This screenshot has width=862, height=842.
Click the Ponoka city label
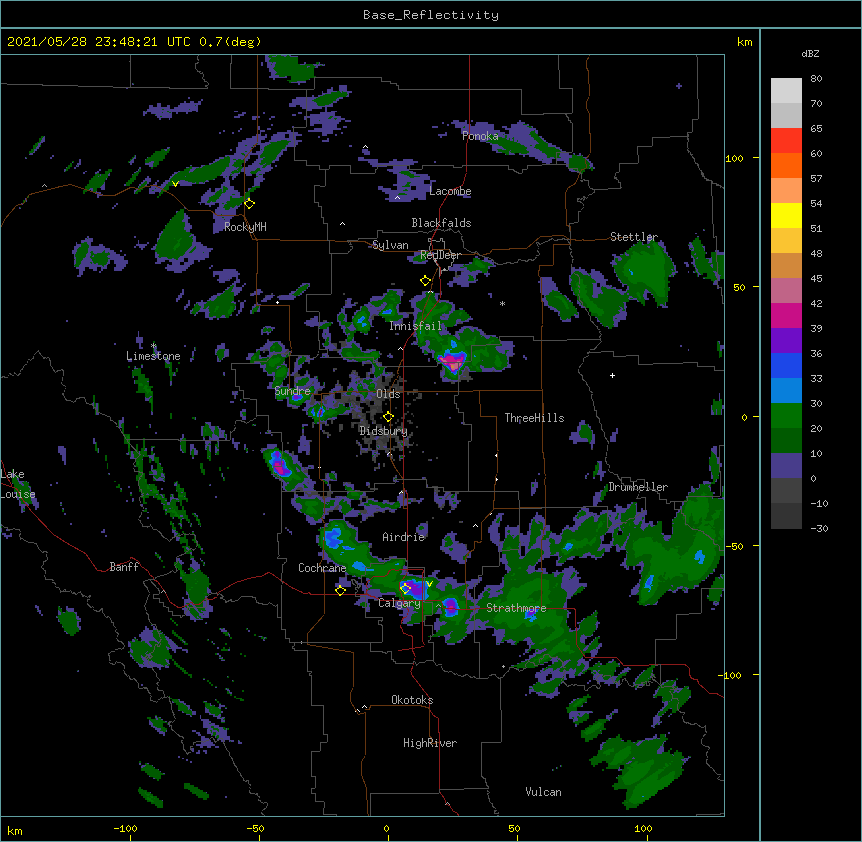click(480, 136)
